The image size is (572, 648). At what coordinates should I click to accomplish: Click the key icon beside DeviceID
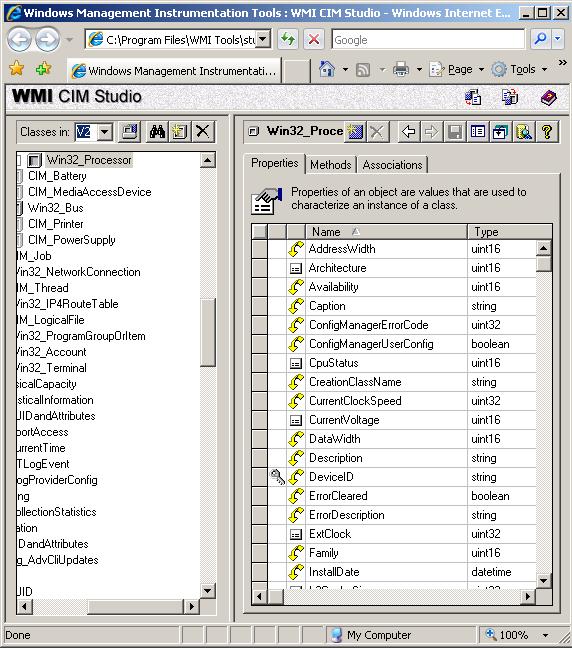277,477
